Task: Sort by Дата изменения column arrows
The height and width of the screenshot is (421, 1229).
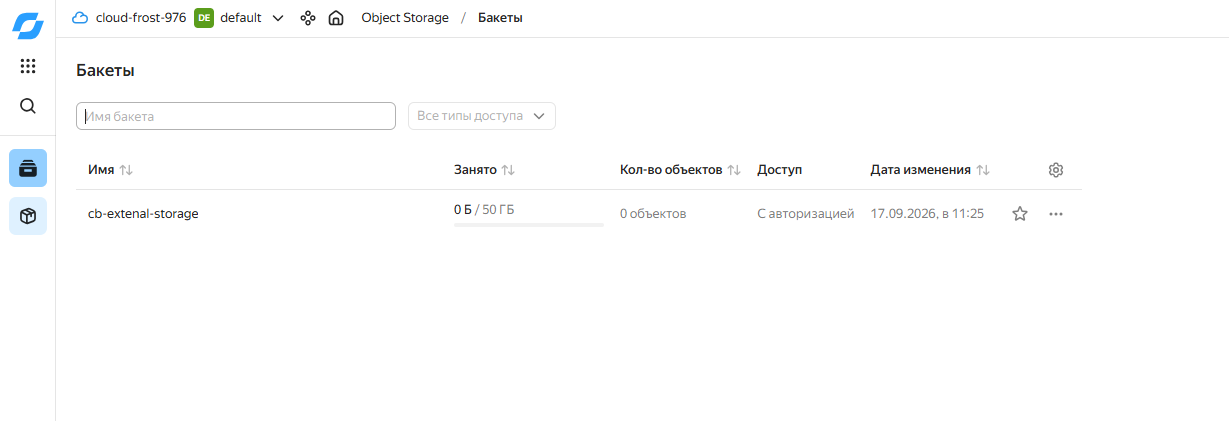Action: click(983, 170)
